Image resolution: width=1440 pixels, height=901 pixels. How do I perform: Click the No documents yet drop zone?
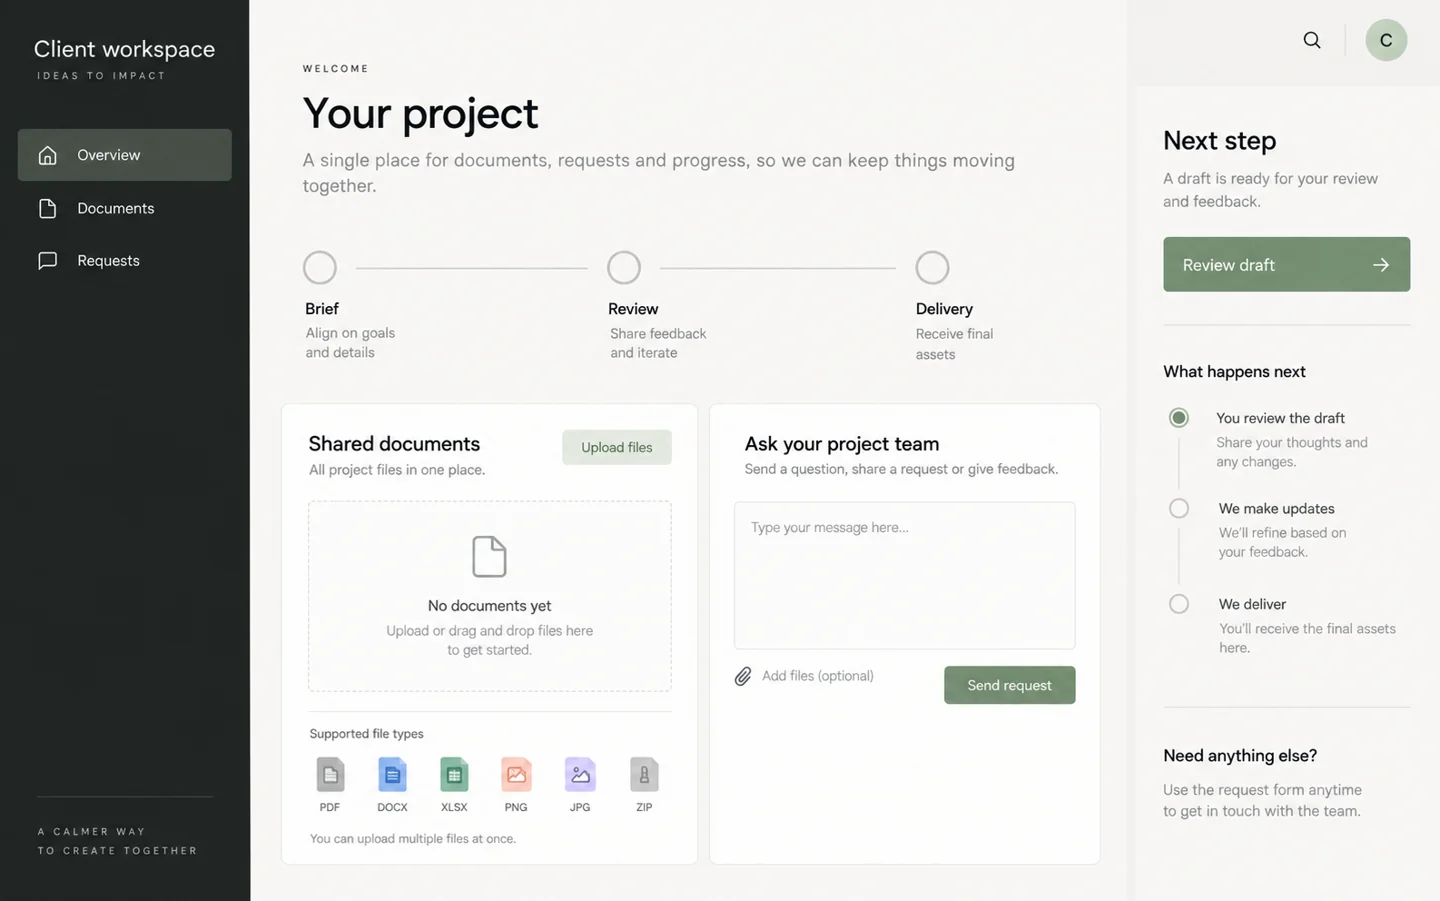point(490,596)
